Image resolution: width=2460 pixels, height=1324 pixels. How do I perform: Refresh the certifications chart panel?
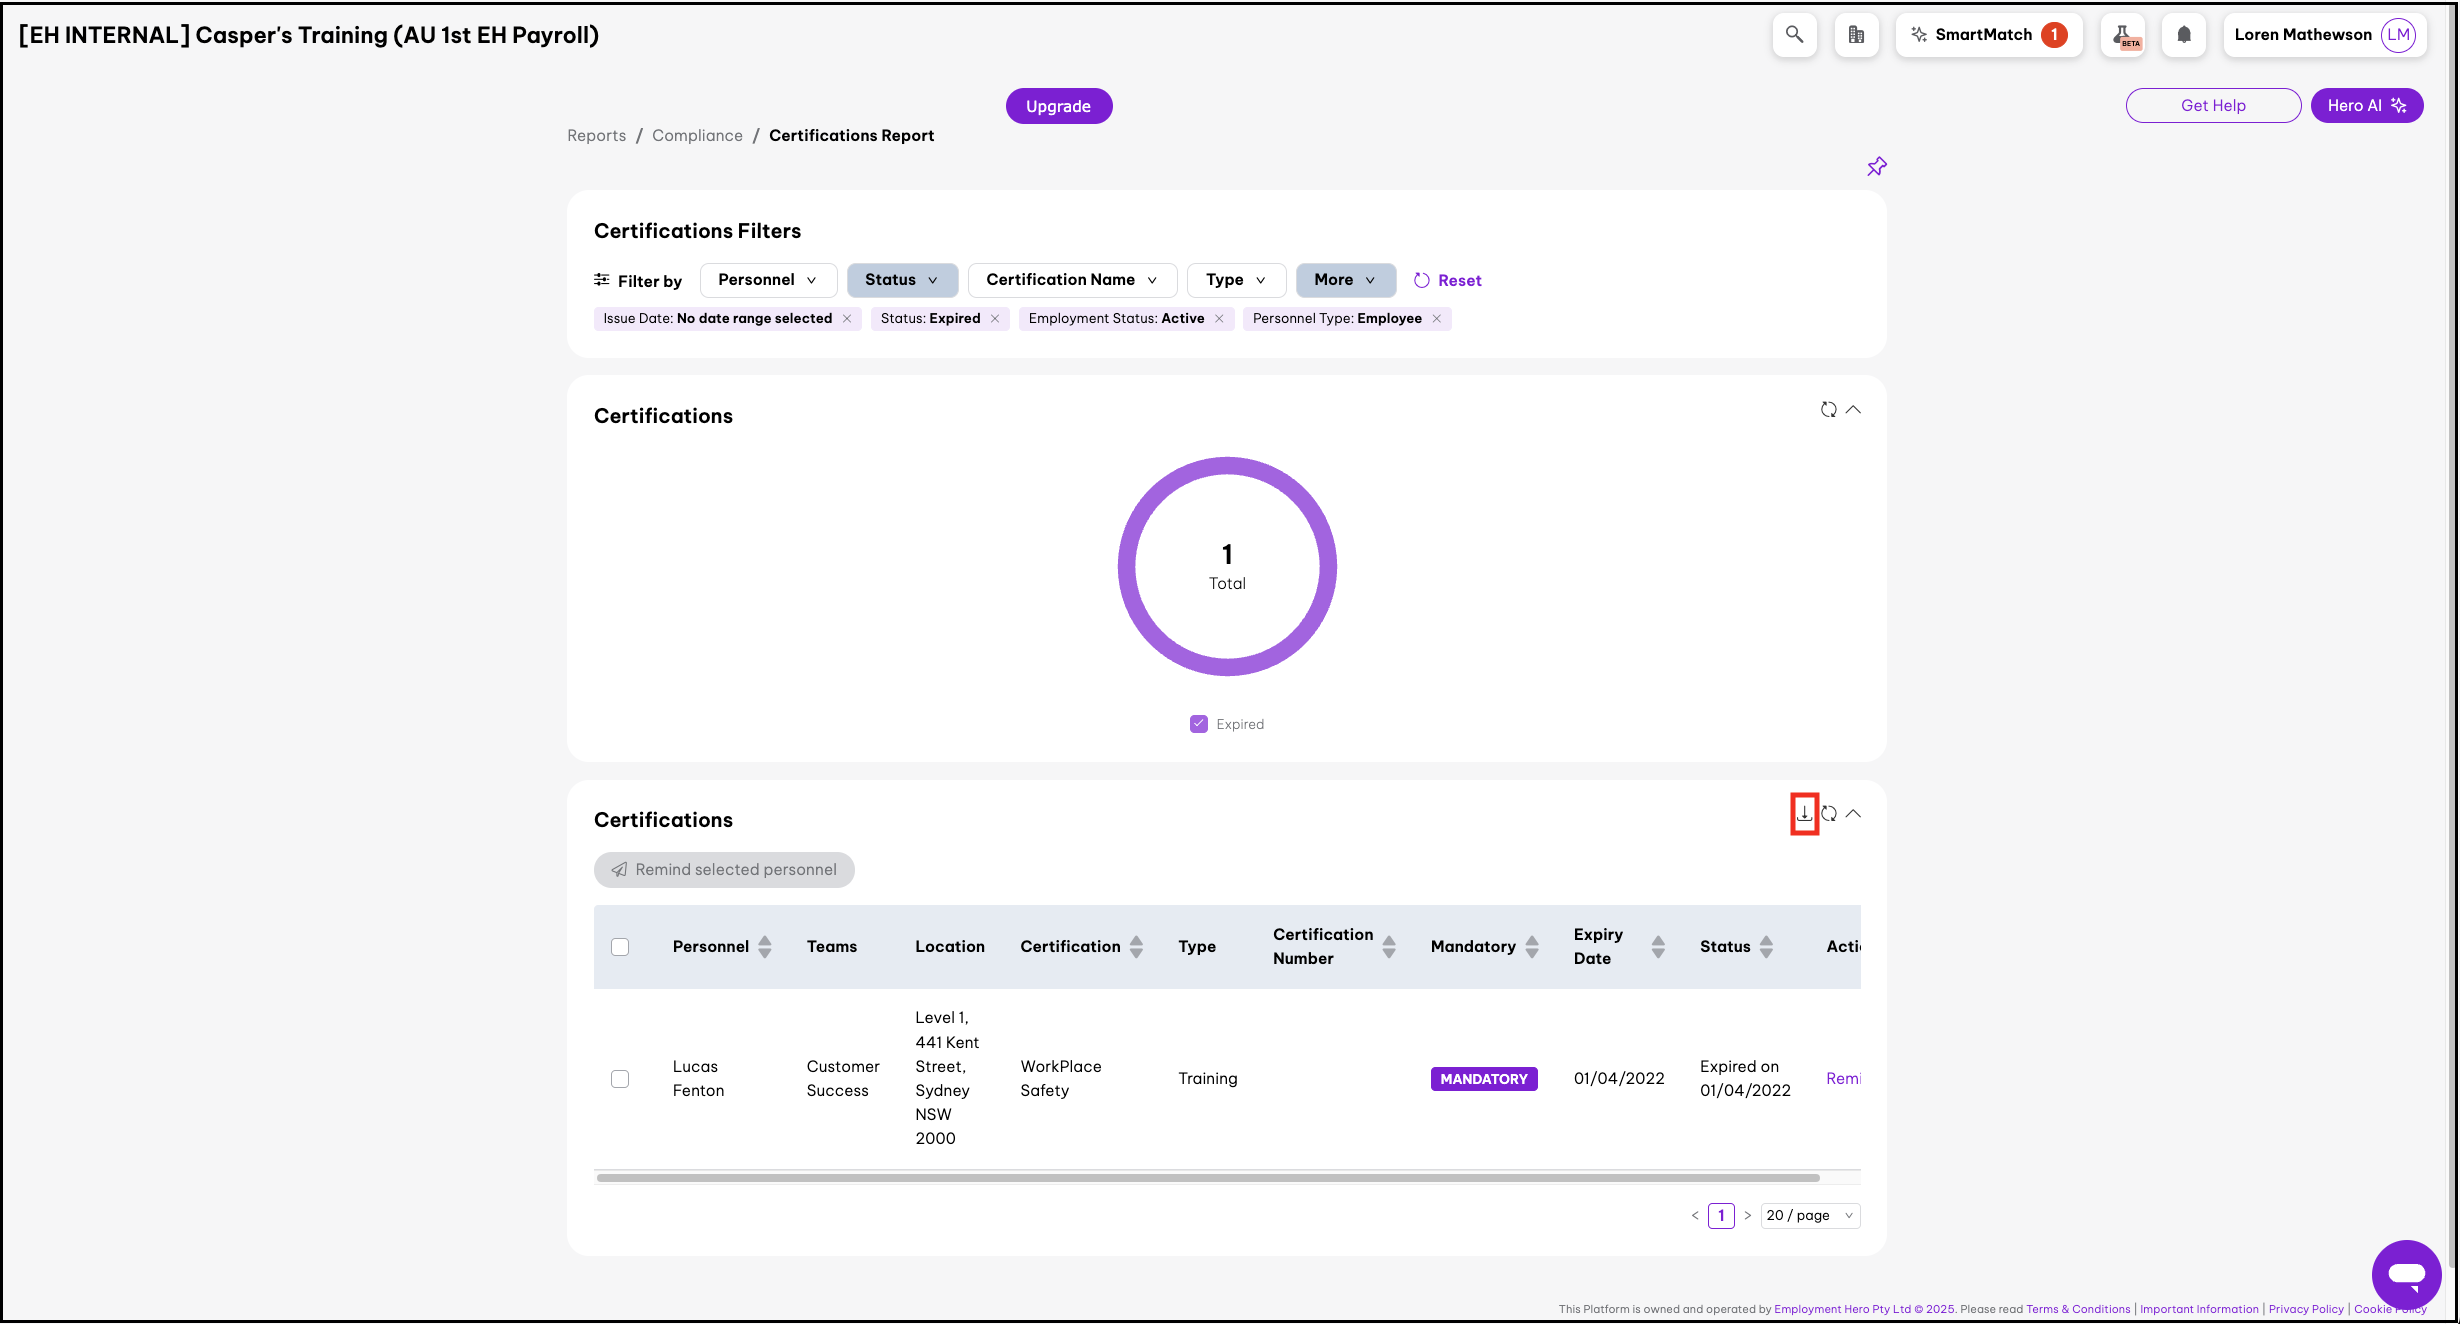(x=1829, y=410)
